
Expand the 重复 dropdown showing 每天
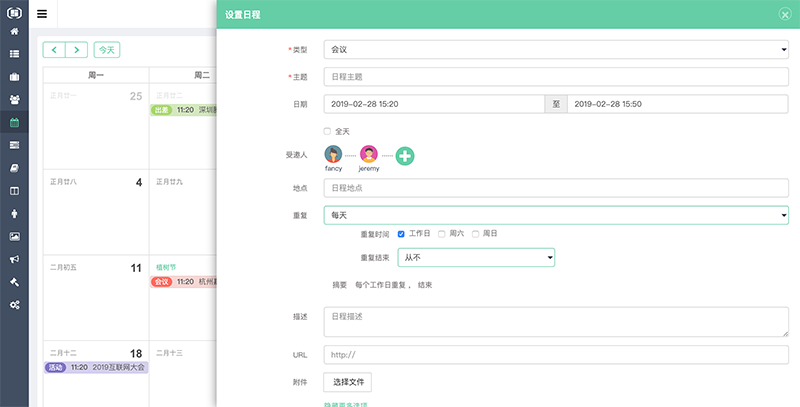click(555, 215)
